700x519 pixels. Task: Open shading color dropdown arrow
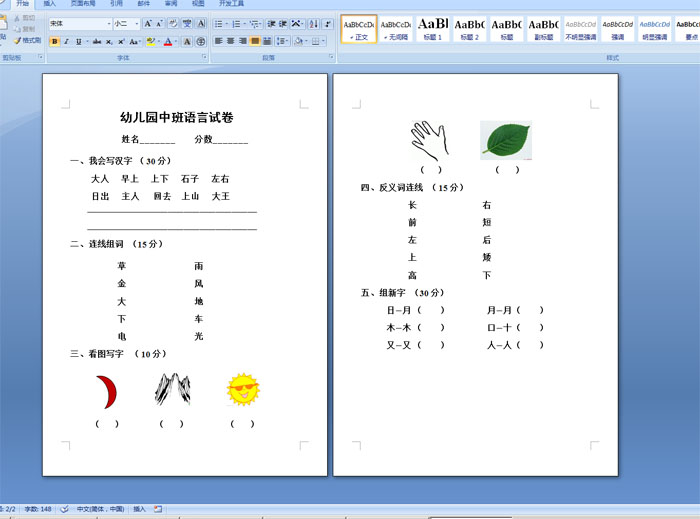[307, 41]
